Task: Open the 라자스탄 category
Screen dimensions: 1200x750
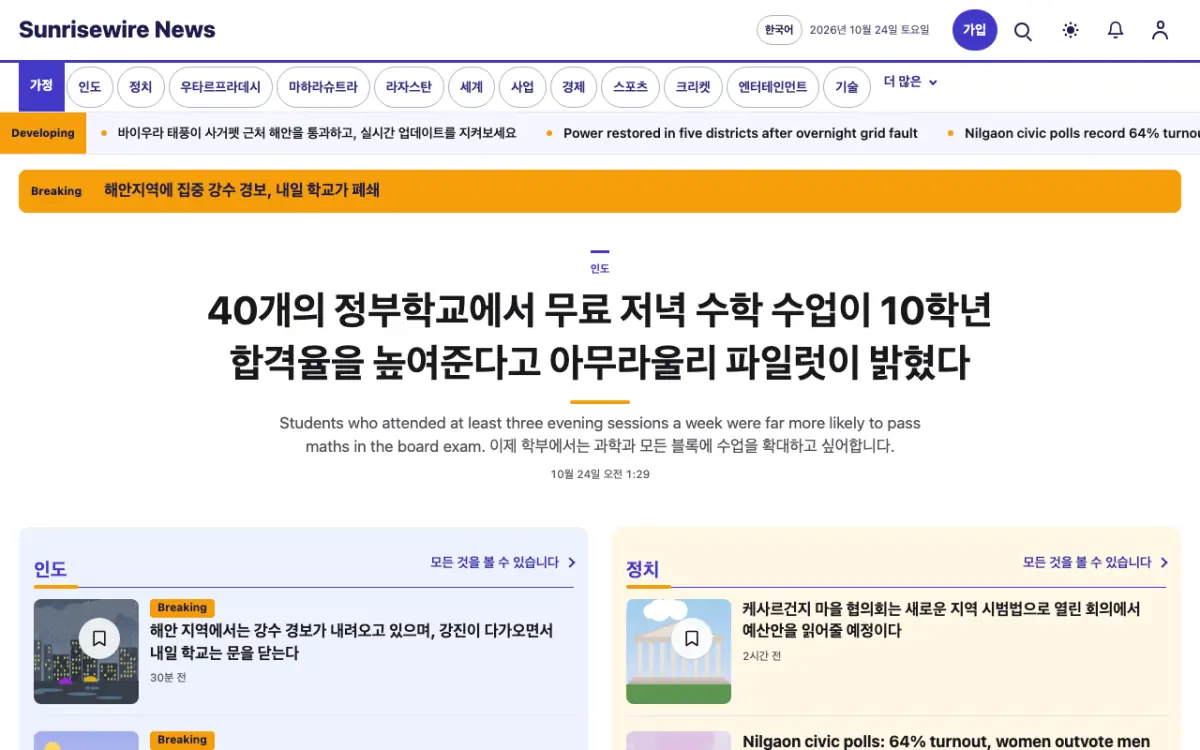Action: pos(409,87)
